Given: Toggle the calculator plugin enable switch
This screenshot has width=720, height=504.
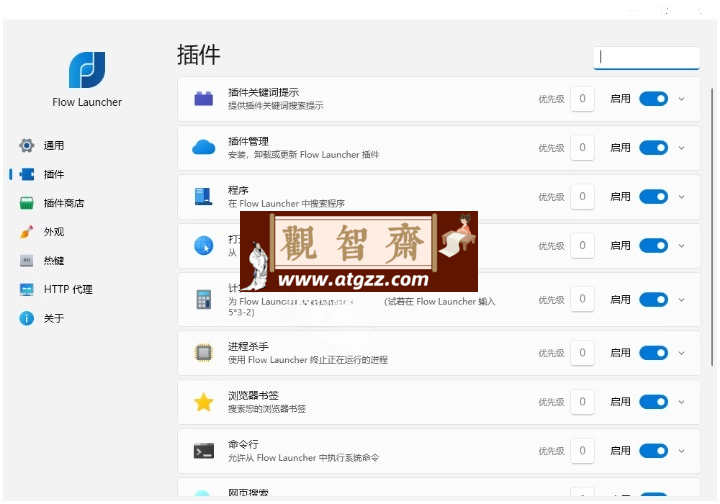Looking at the screenshot, I should (x=653, y=300).
